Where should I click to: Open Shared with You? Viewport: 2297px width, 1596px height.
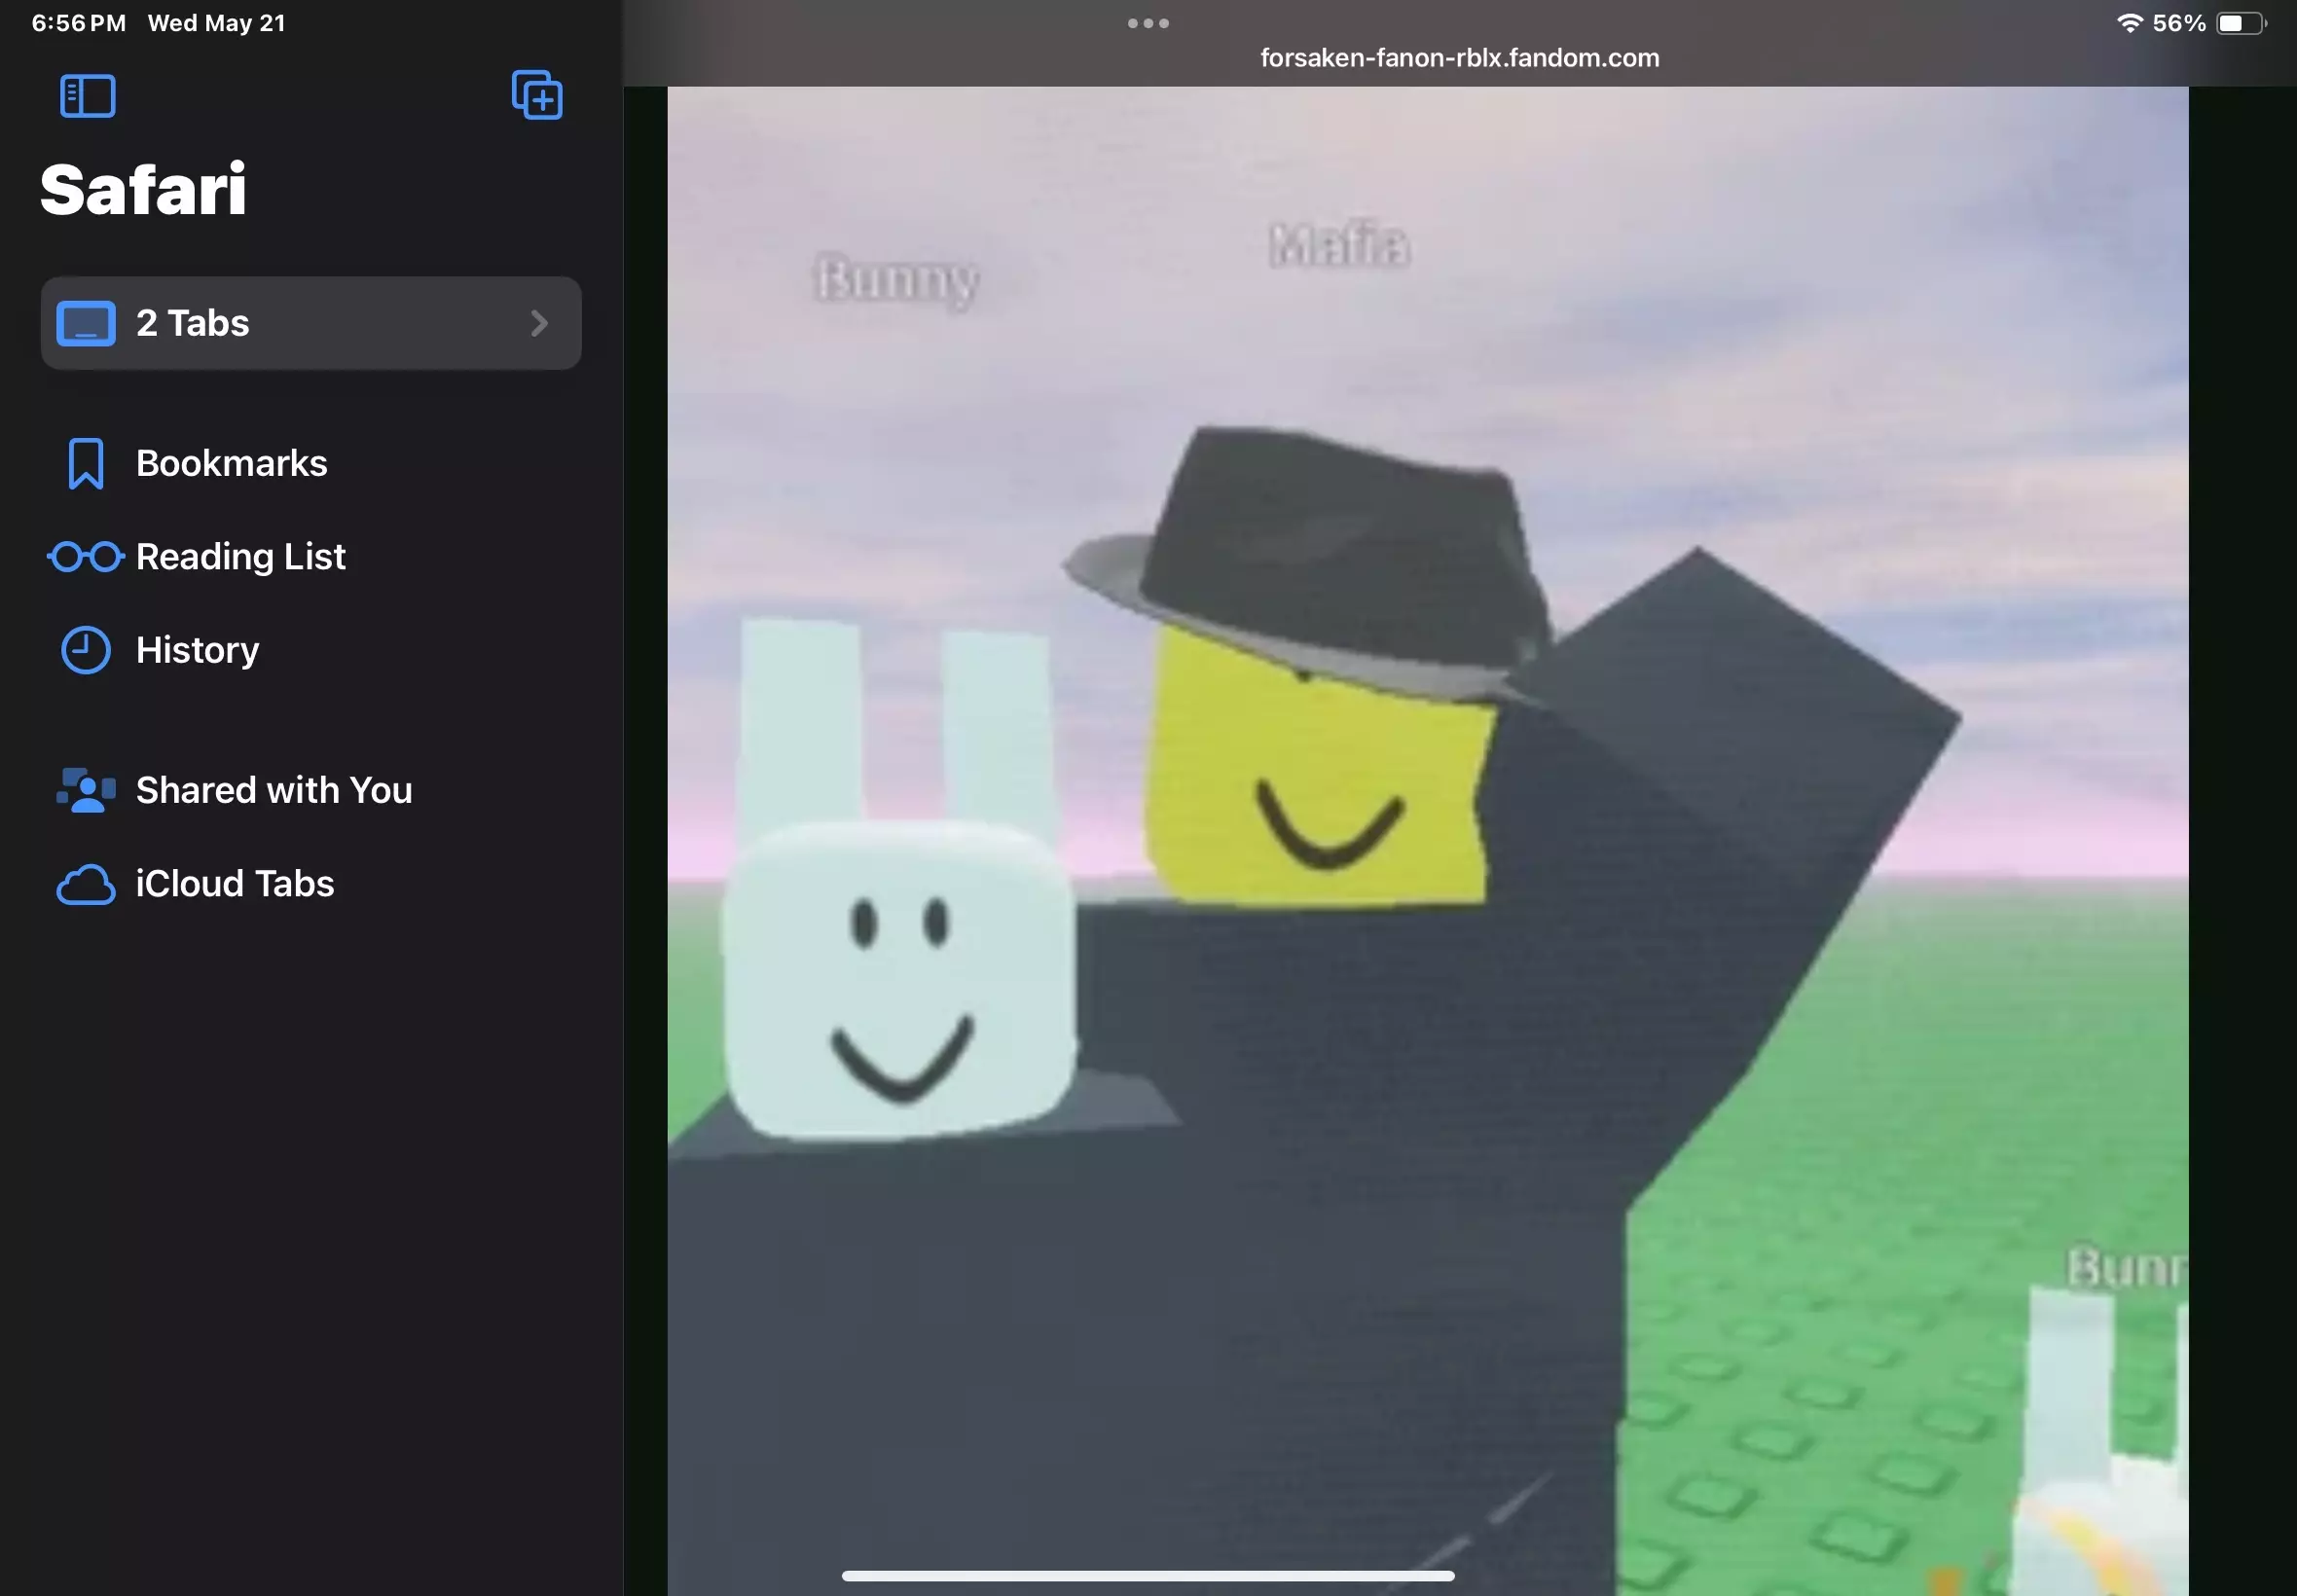pyautogui.click(x=274, y=791)
